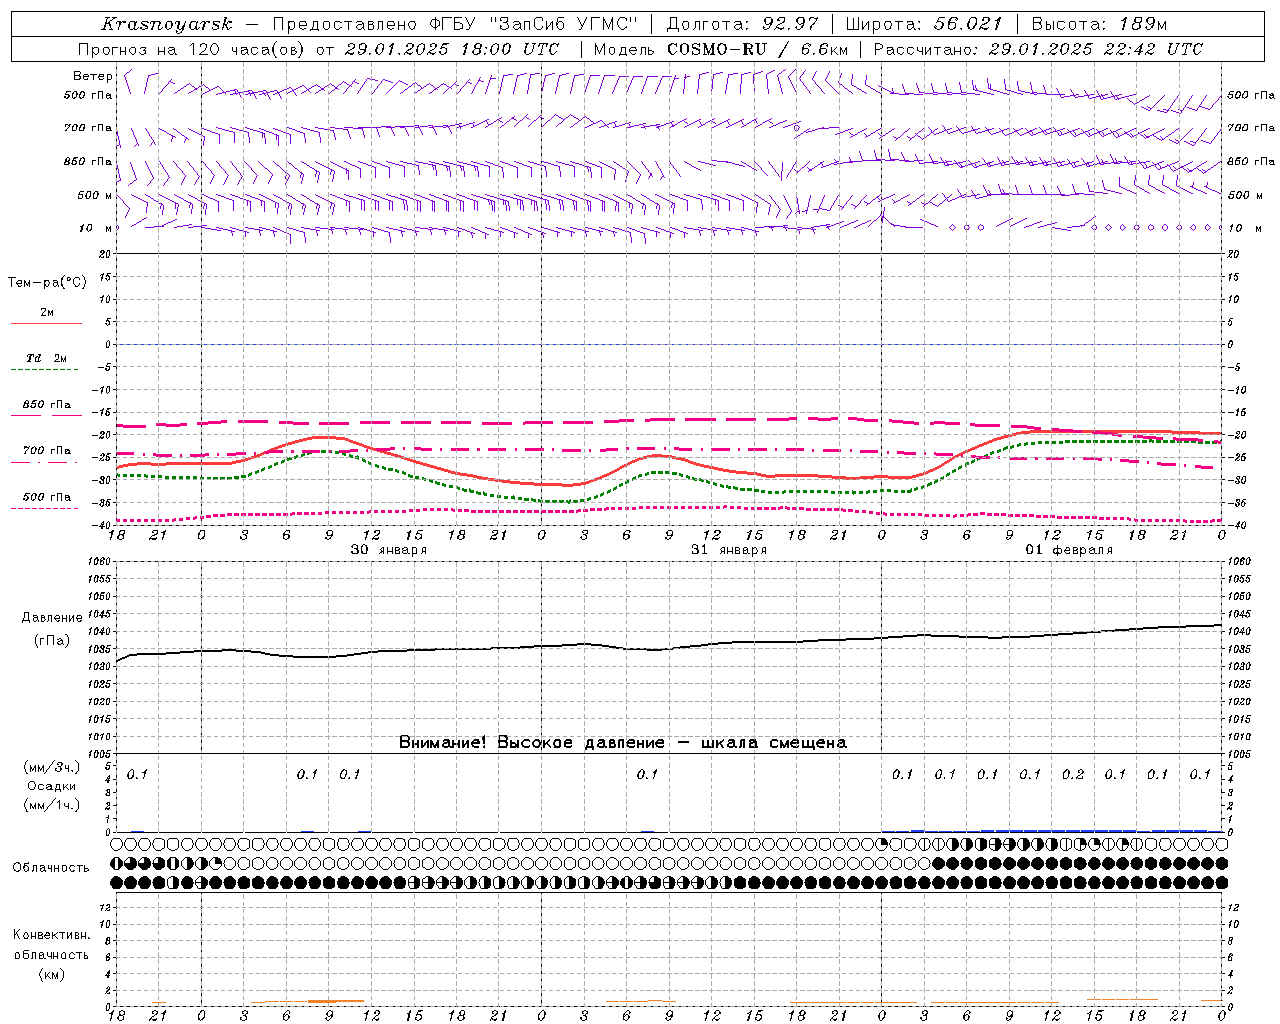Click the 0.2 precipitation value
This screenshot has height=1024, width=1280.
coord(1072,774)
